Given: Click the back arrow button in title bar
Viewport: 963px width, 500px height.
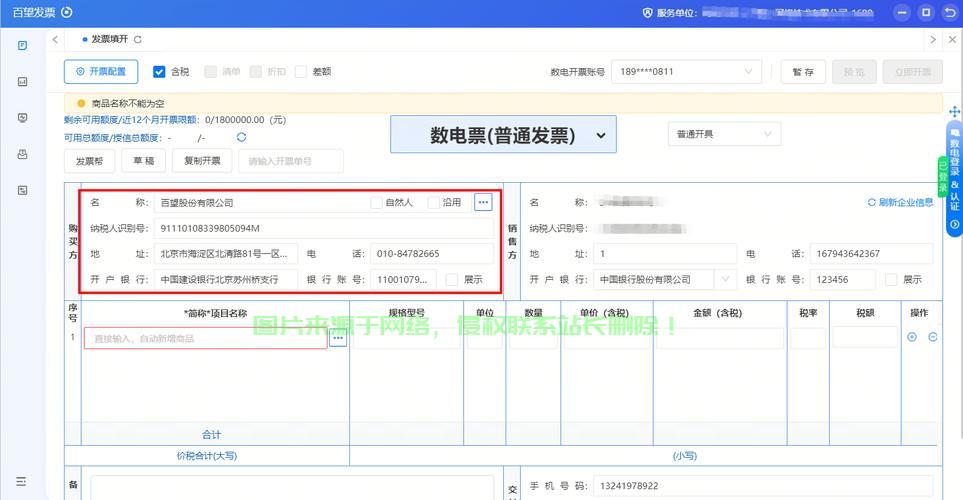Looking at the screenshot, I should (949, 12).
